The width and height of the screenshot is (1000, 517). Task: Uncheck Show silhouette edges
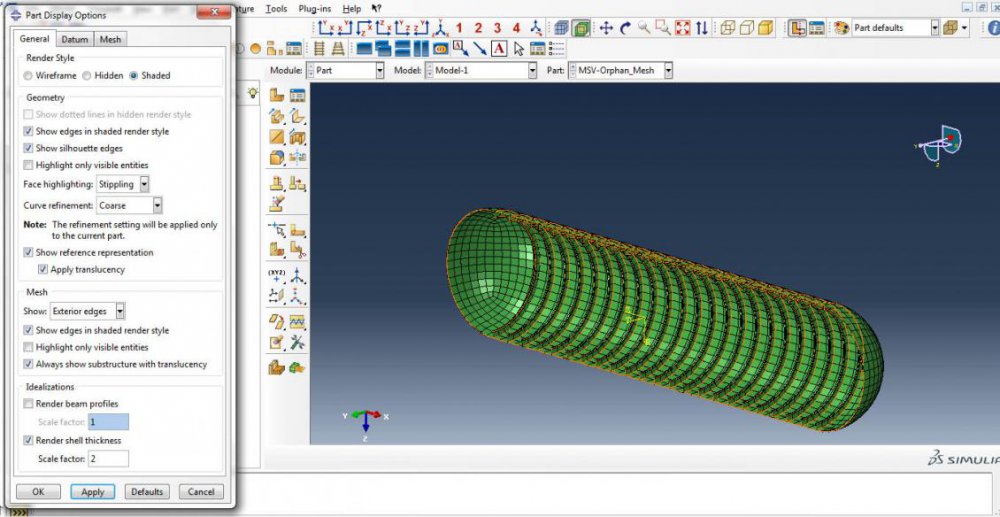28,148
